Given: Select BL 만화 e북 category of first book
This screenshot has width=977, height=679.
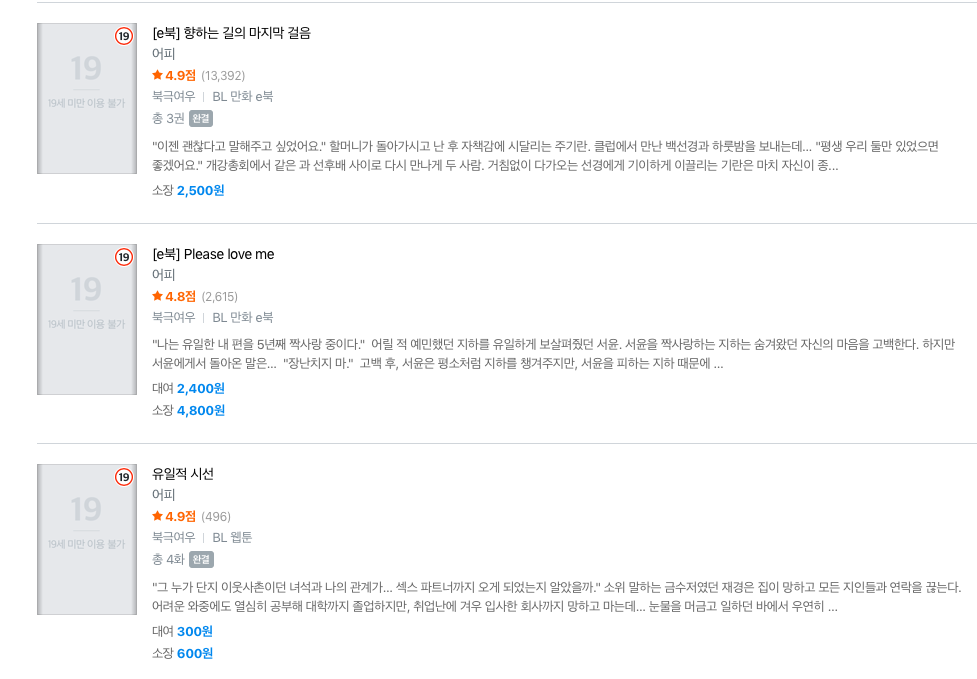Looking at the screenshot, I should 242,97.
